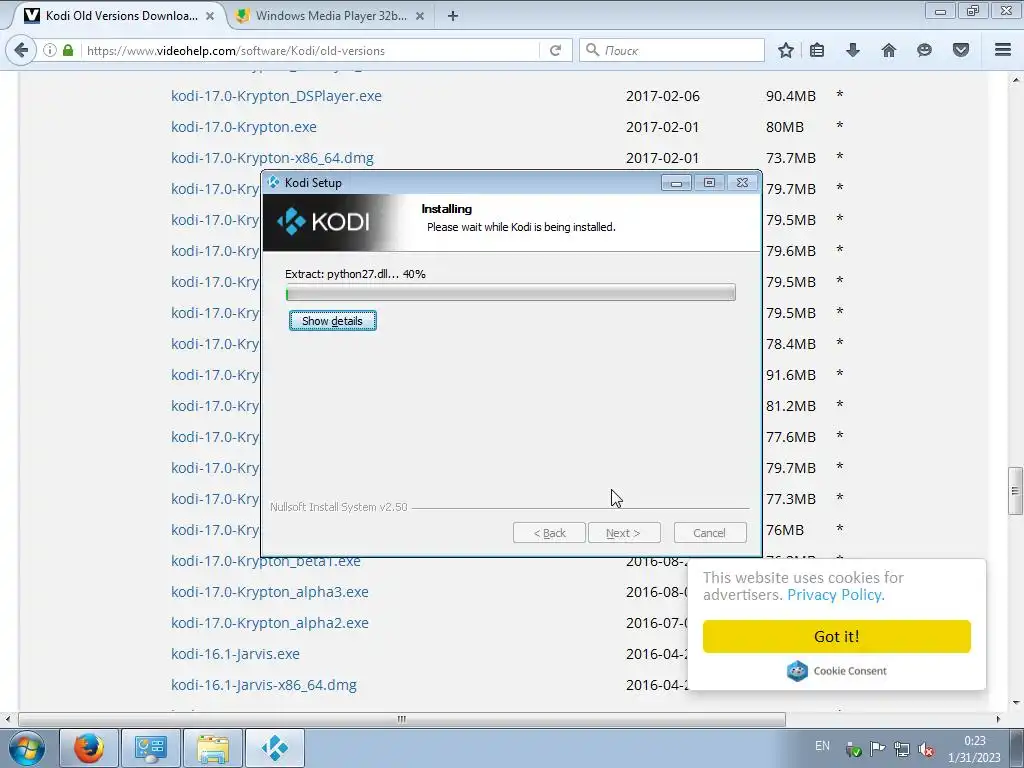
Task: Open the Windows Start menu
Action: (x=27, y=748)
